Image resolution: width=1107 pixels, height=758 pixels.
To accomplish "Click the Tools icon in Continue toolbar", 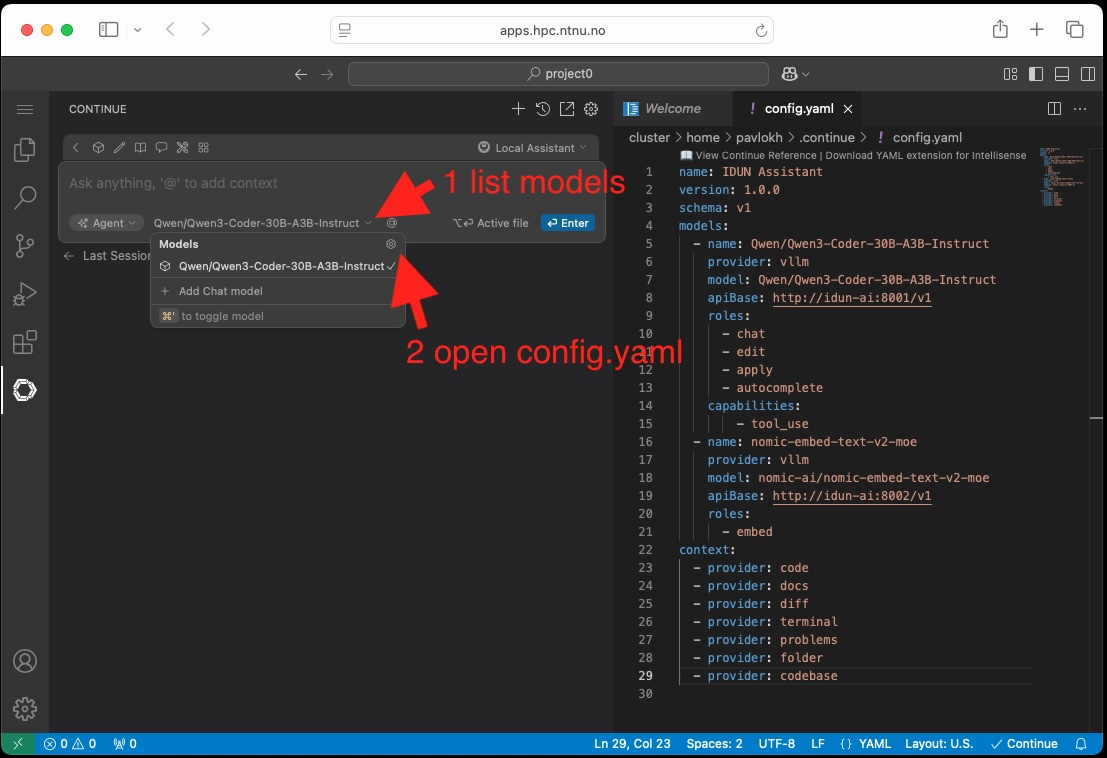I will click(x=182, y=148).
